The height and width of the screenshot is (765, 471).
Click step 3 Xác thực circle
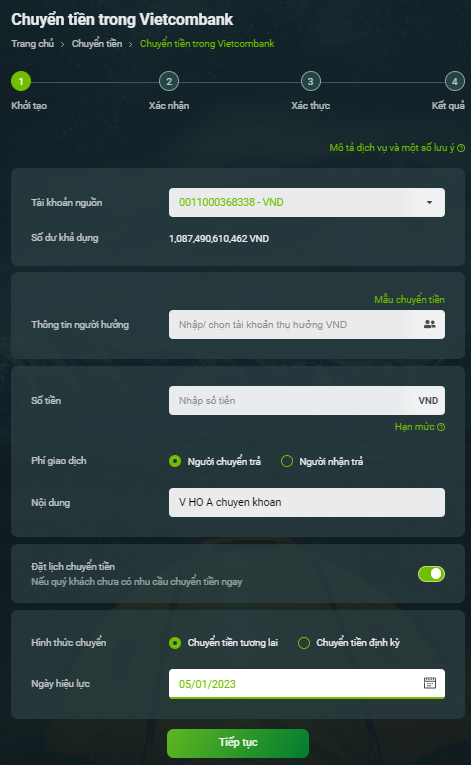tap(310, 81)
